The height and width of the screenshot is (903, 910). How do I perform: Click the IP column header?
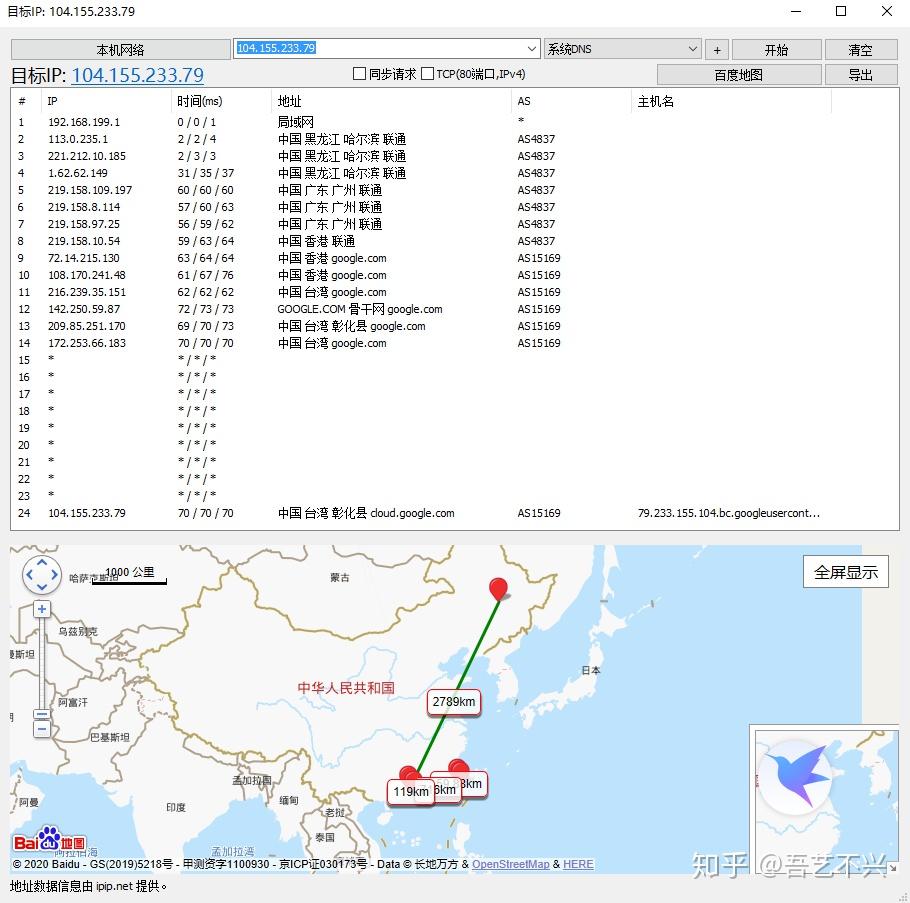106,101
